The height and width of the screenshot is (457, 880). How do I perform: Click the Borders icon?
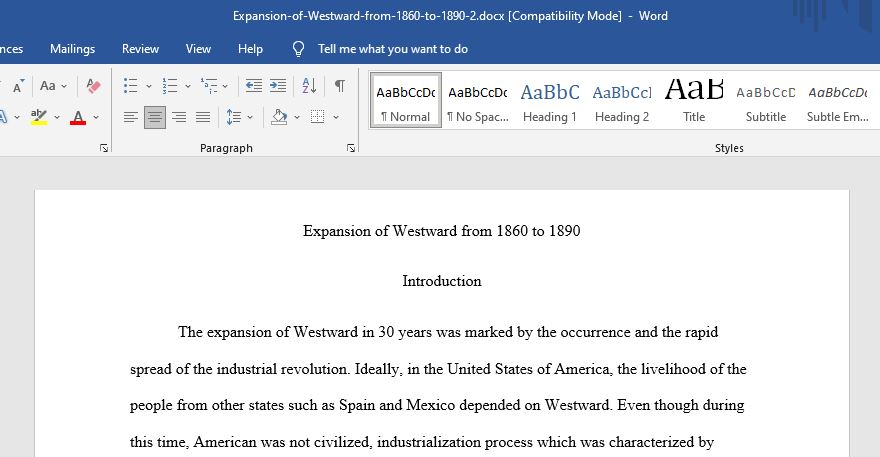318,117
